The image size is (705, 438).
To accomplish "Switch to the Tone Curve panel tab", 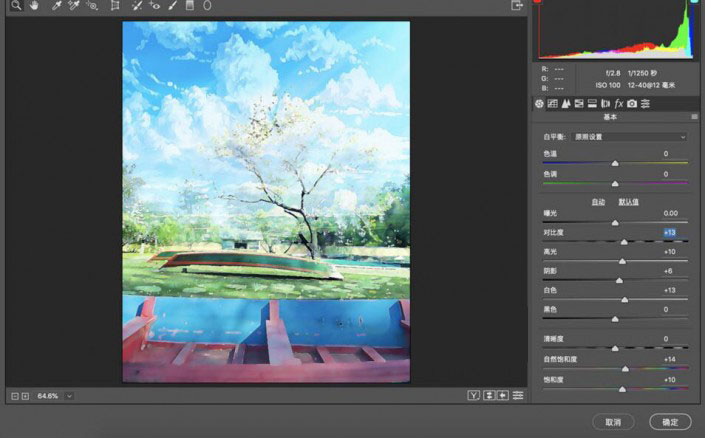I will [x=553, y=103].
